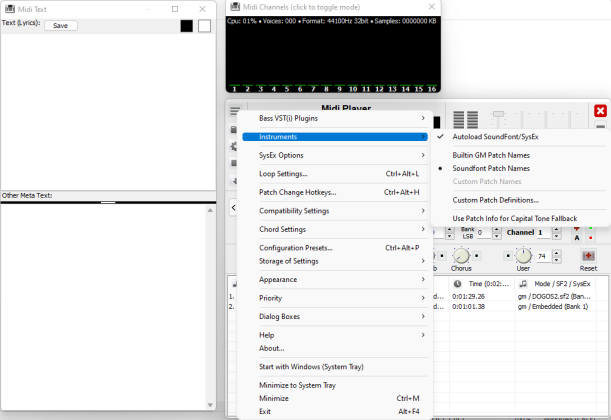Increase Channel value with up arrow
Screen dimensions: 611x420
tap(557, 229)
